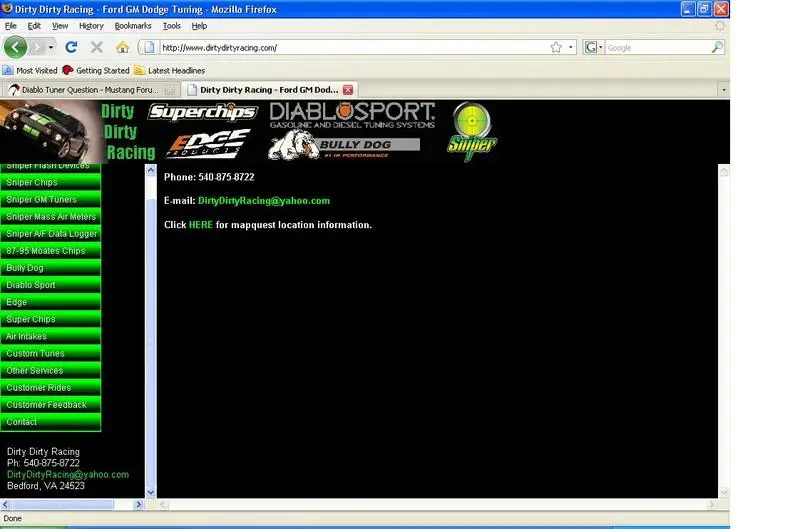
Task: Go to the Home page icon
Action: pyautogui.click(x=122, y=47)
